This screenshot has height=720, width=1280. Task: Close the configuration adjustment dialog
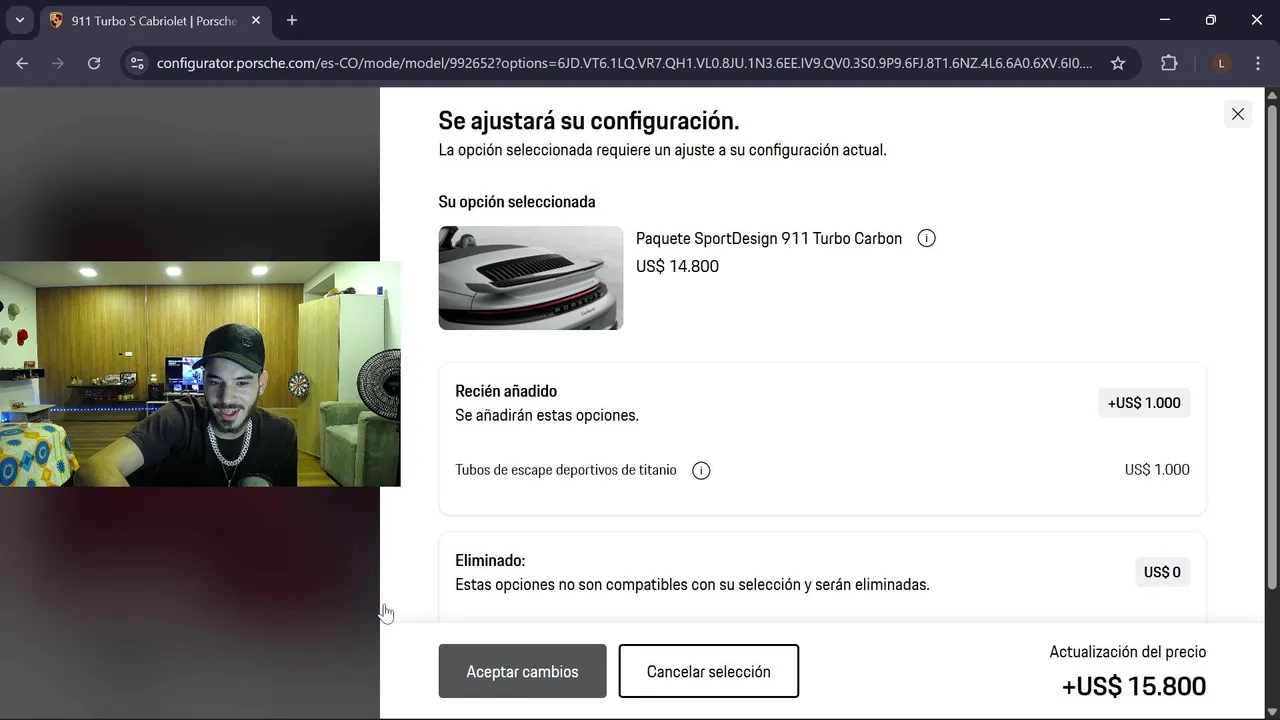[x=1238, y=114]
